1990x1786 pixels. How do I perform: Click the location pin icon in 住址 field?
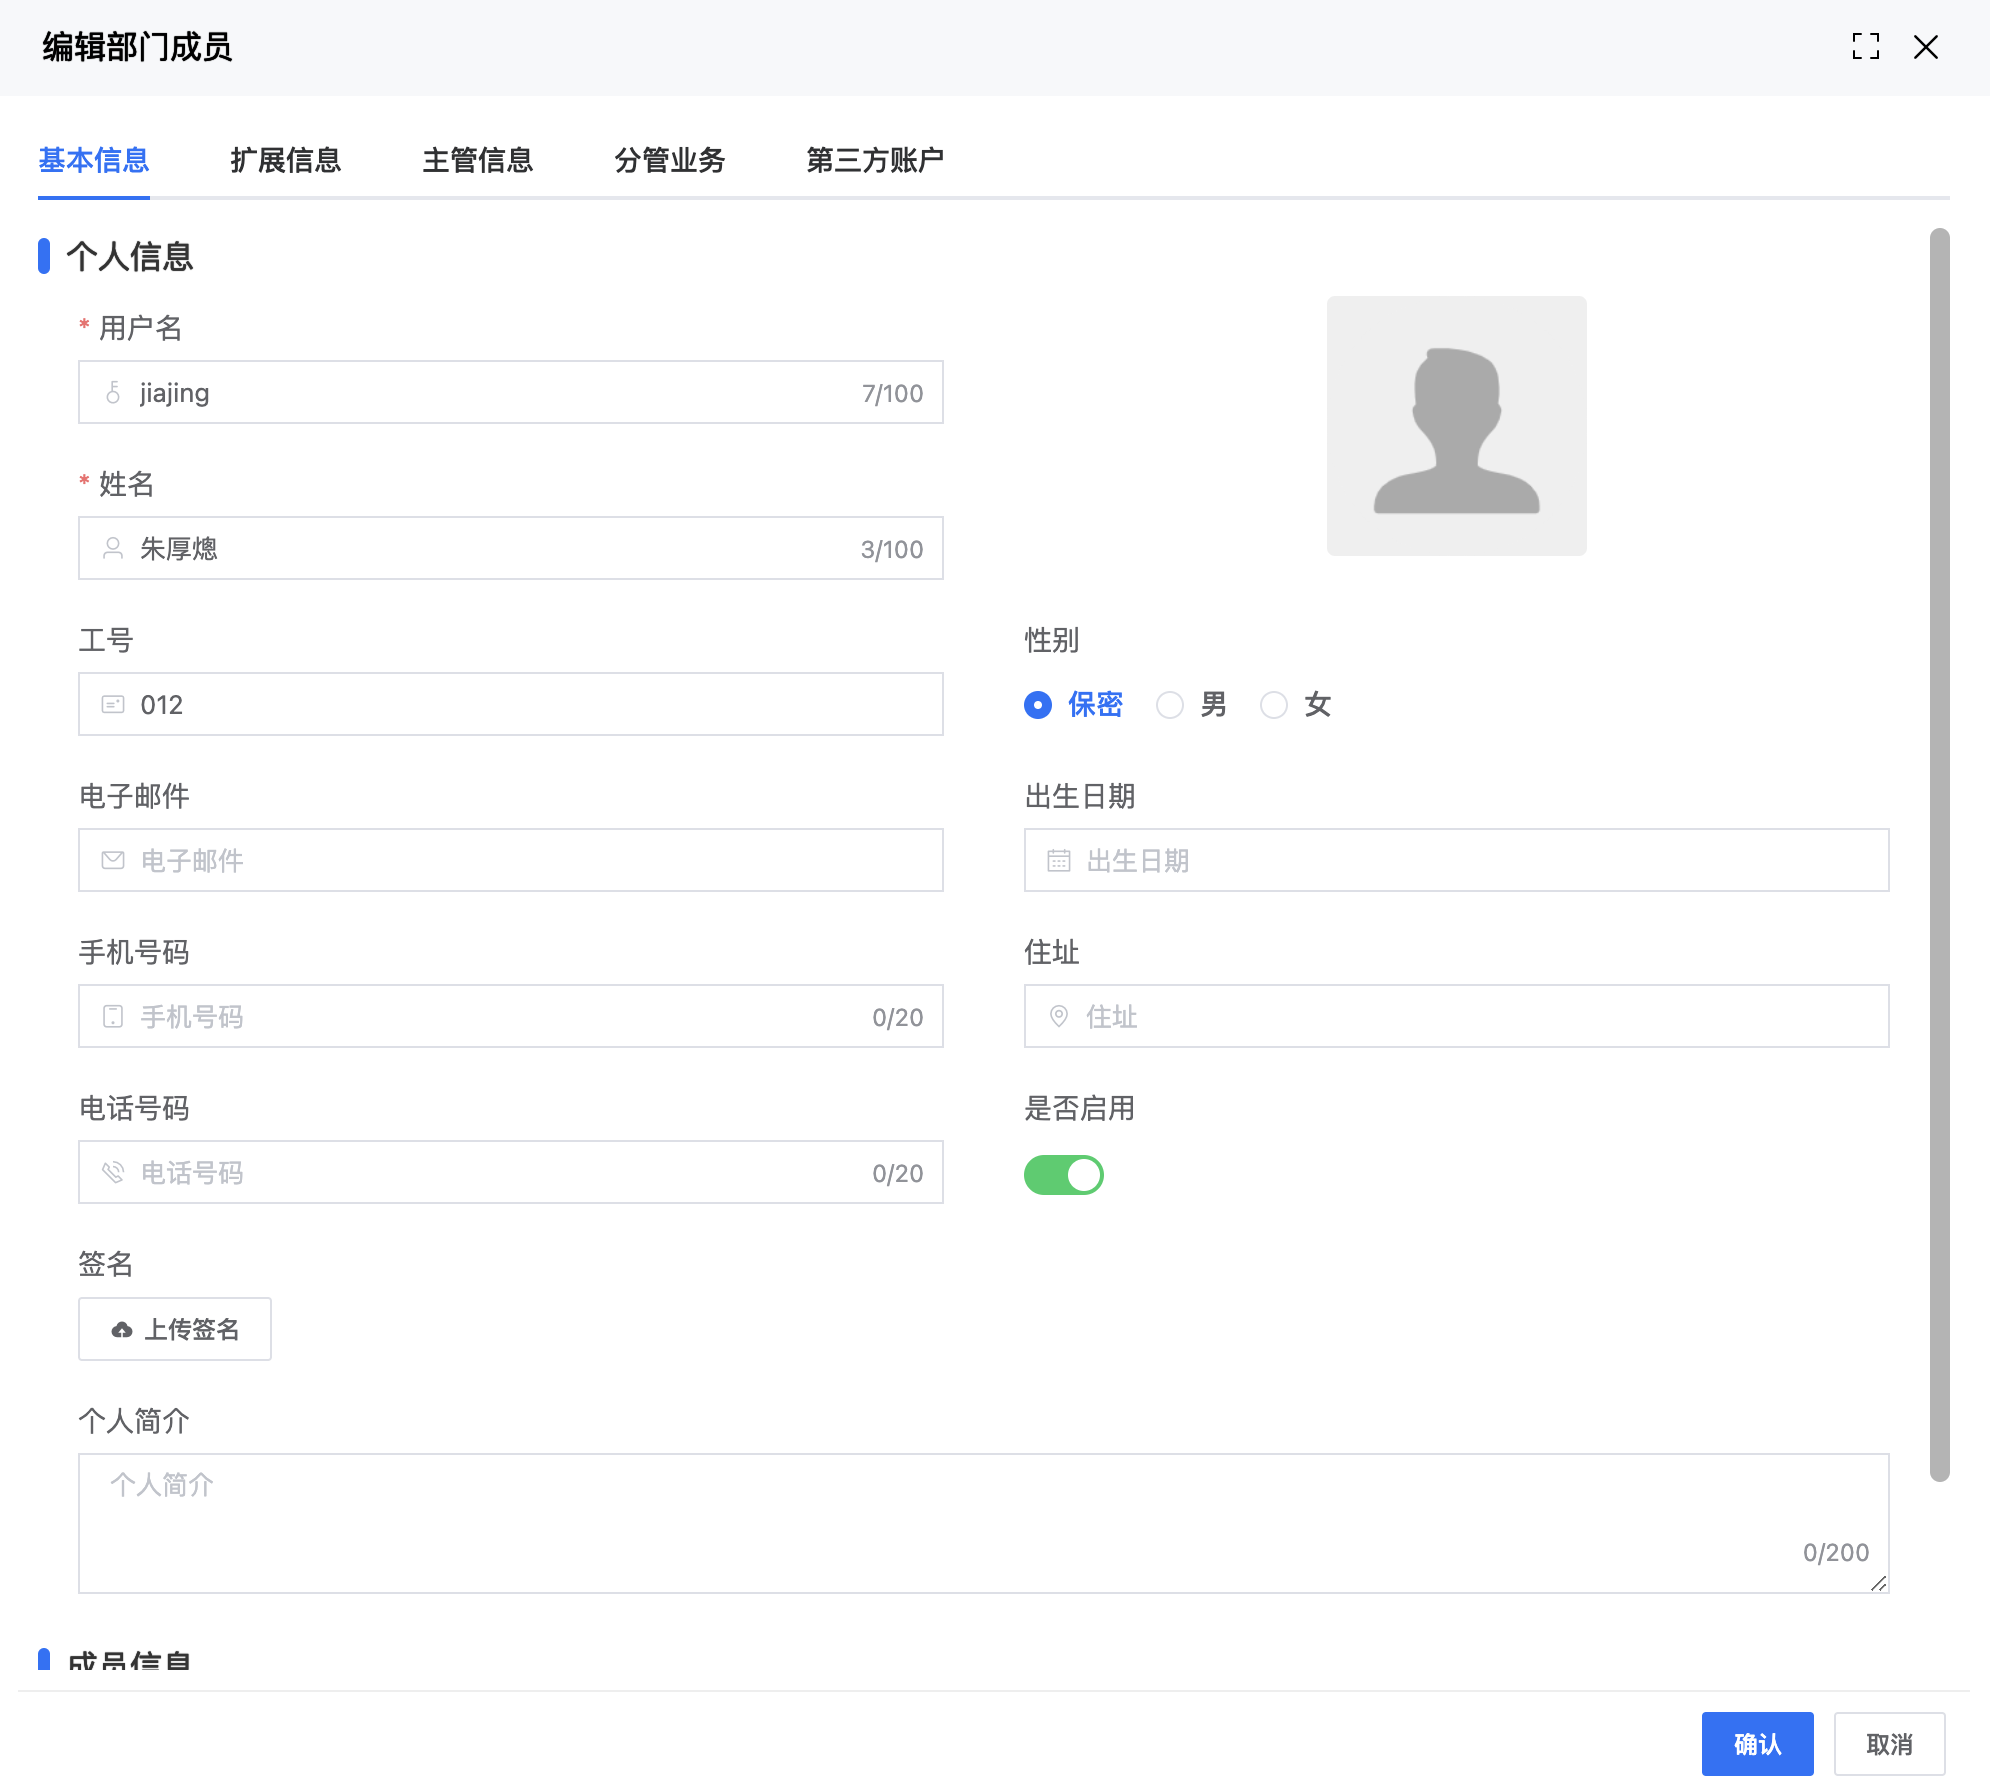tap(1059, 1017)
